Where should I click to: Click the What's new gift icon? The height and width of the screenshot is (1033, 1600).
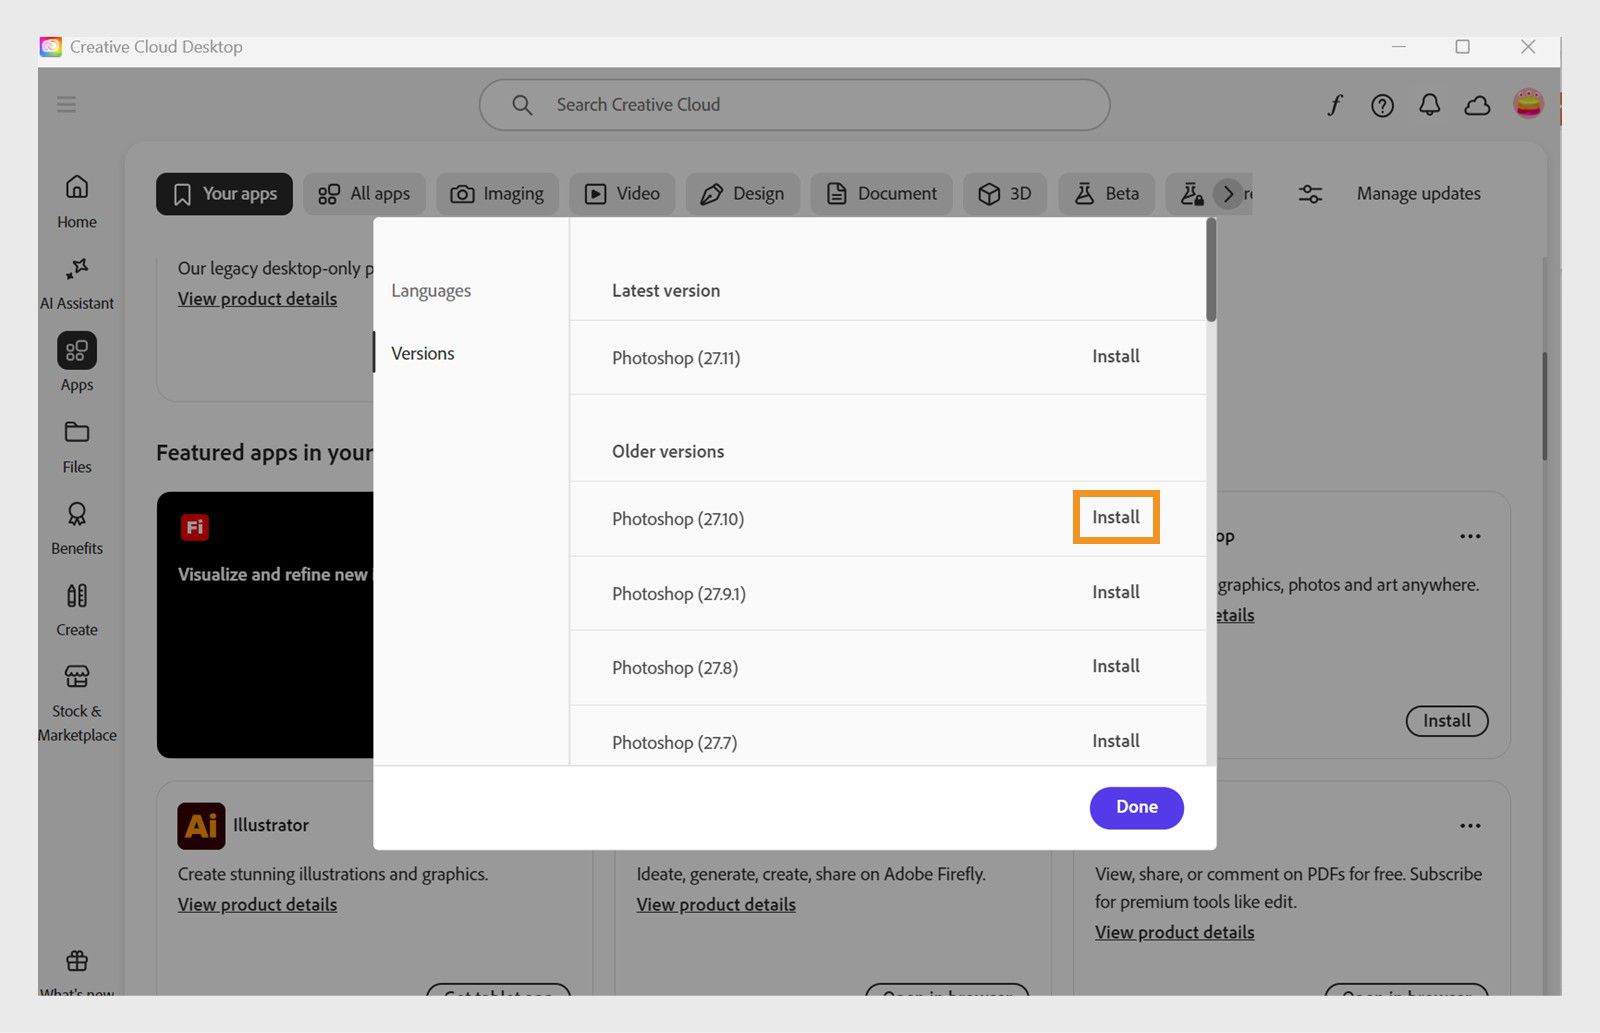(77, 961)
